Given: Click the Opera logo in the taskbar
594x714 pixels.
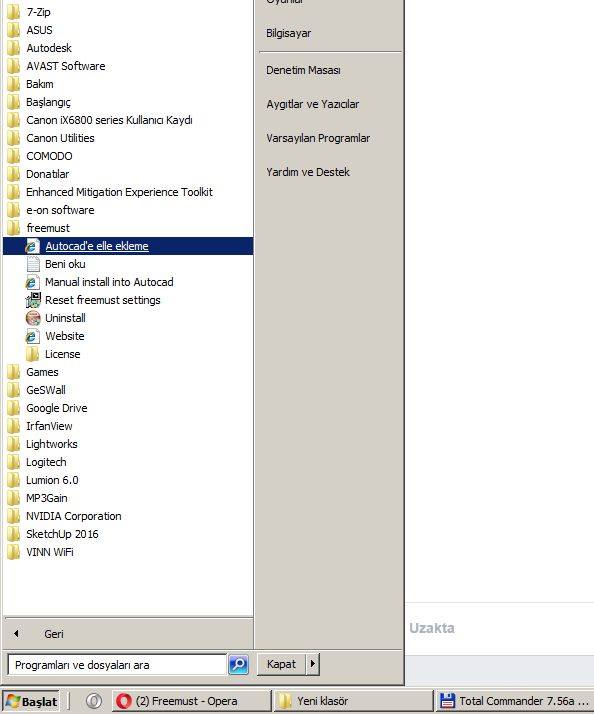Looking at the screenshot, I should point(123,701).
